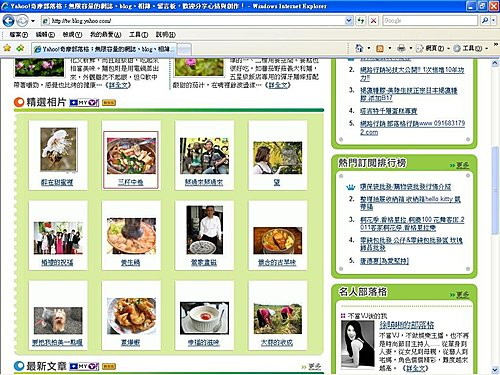Viewport: 500px width, 375px height.
Task: Open the Print options dropdown arrow
Action: 411,49
